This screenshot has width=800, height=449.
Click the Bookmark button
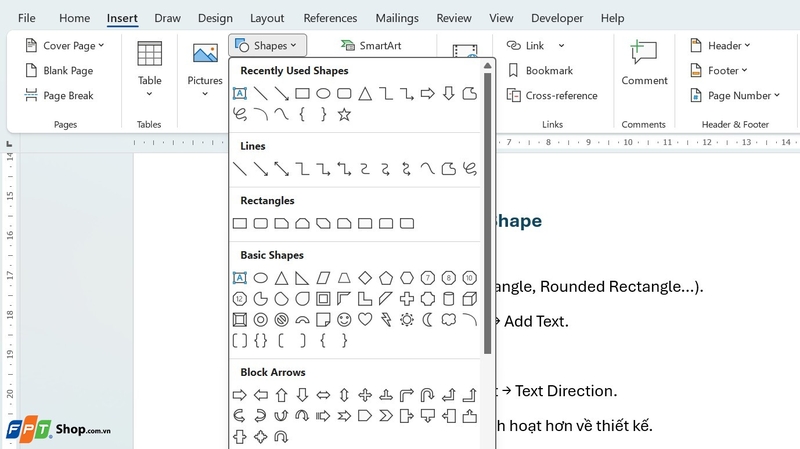click(541, 70)
